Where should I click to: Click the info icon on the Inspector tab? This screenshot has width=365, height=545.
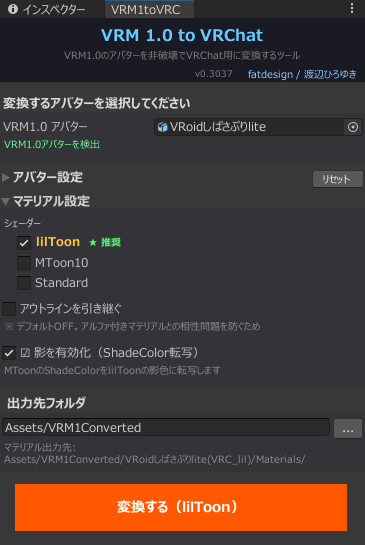pos(13,9)
